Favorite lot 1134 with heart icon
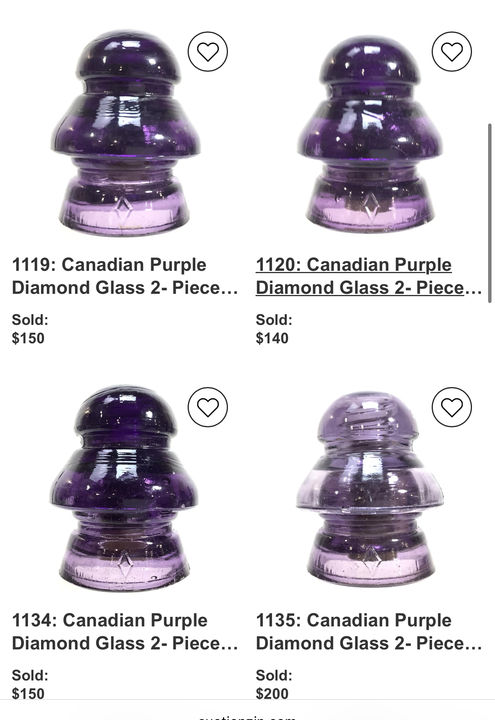Viewport: 495px width, 720px height. pos(208,407)
